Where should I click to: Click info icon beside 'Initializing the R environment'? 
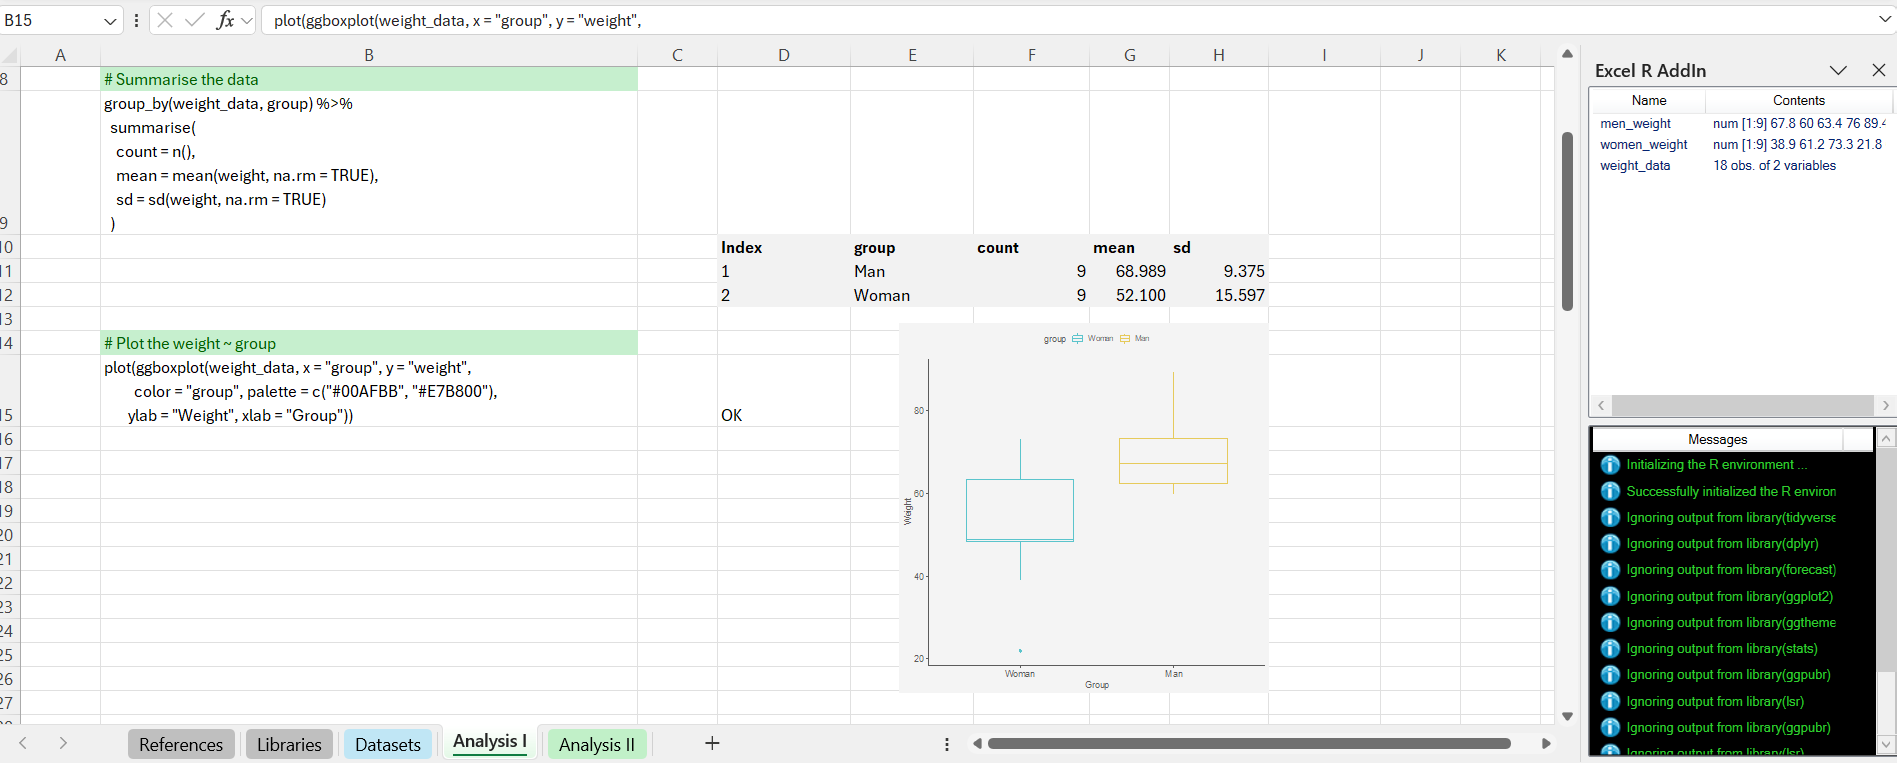[x=1610, y=465]
